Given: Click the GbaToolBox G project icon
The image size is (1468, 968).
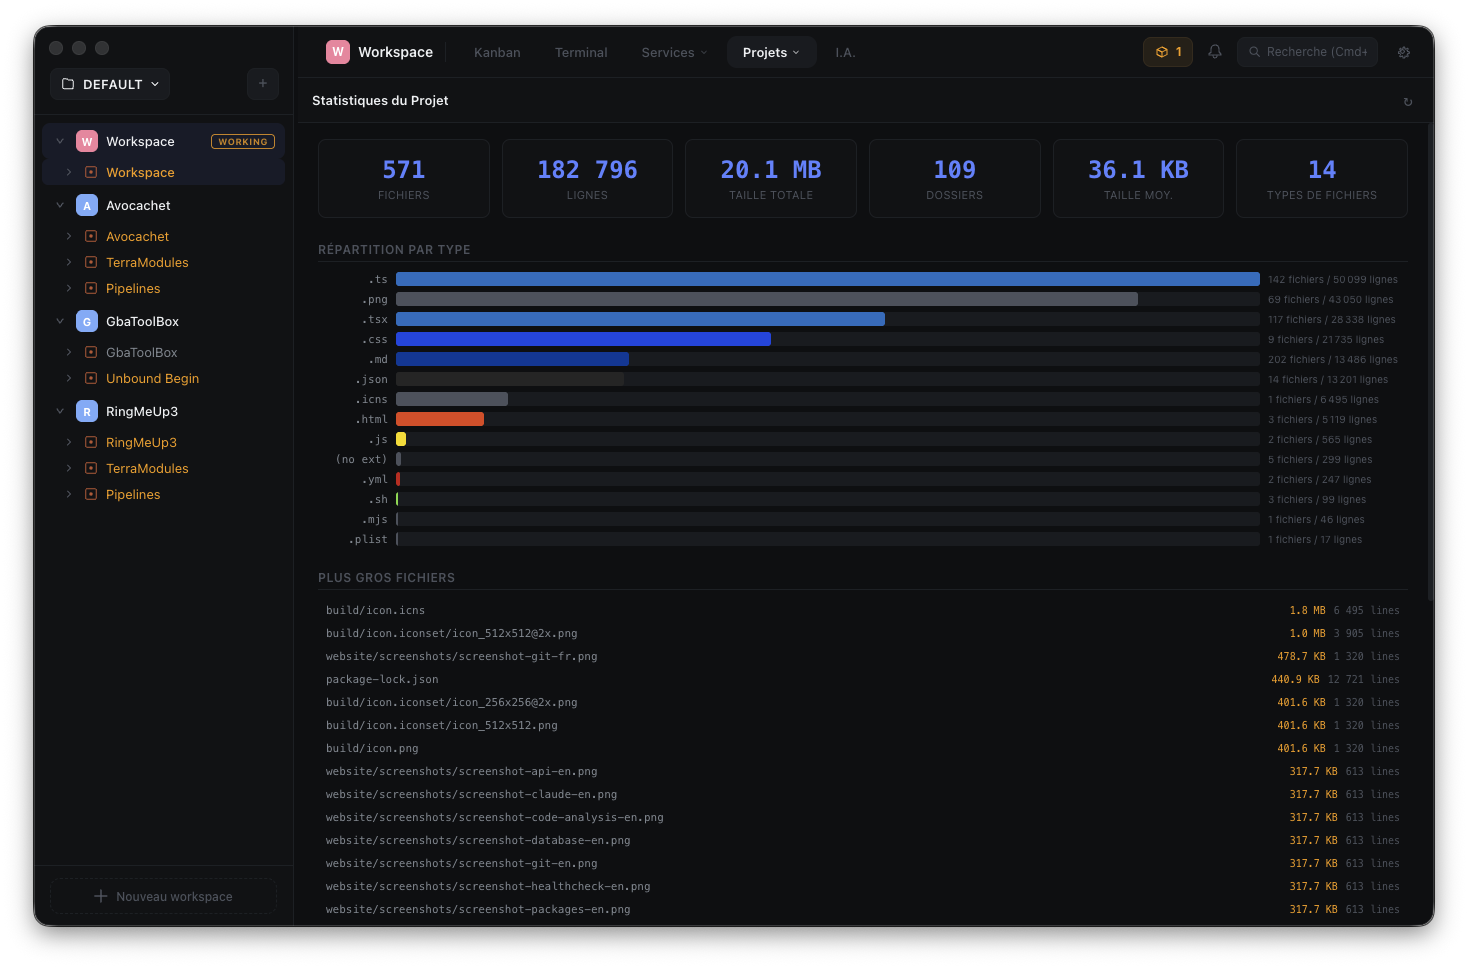Looking at the screenshot, I should [x=86, y=321].
